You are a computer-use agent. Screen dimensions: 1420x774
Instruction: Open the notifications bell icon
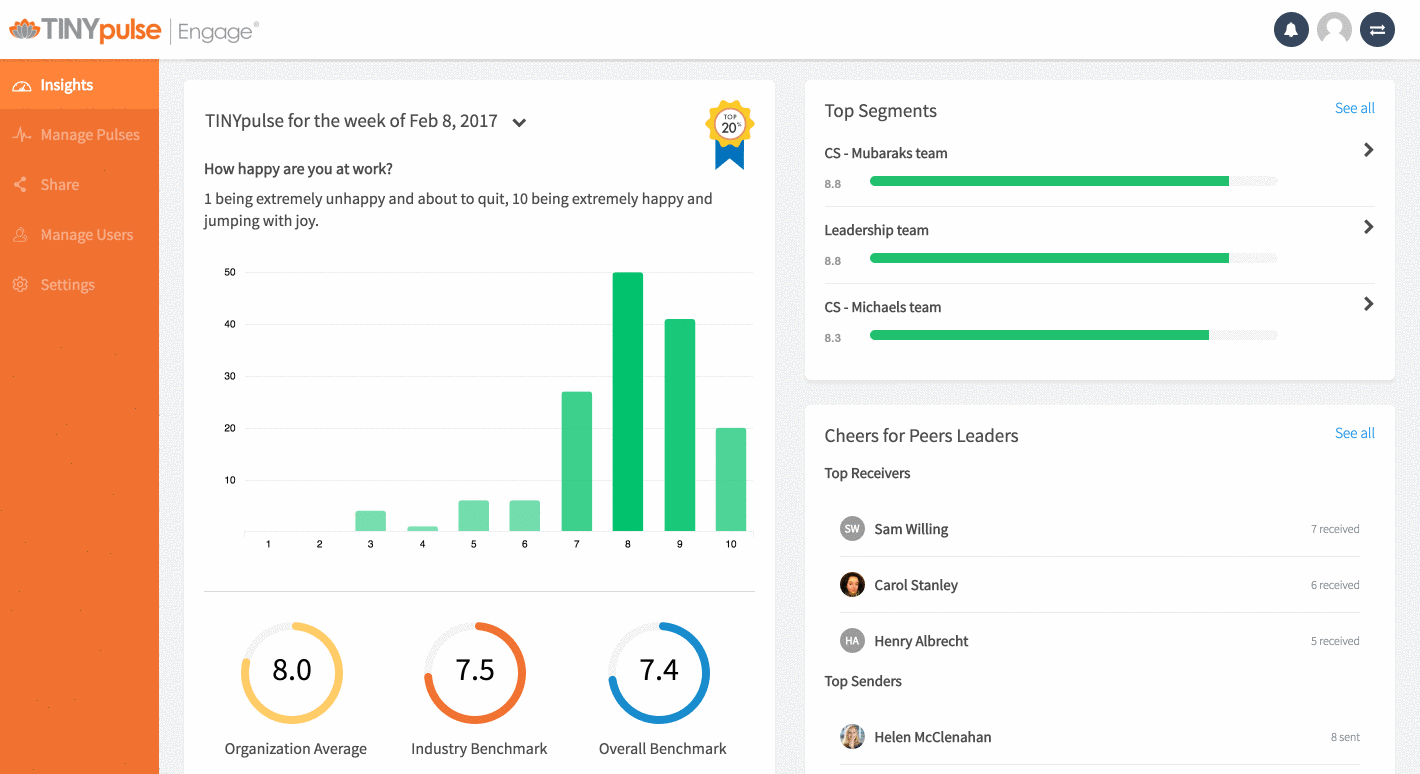coord(1291,30)
